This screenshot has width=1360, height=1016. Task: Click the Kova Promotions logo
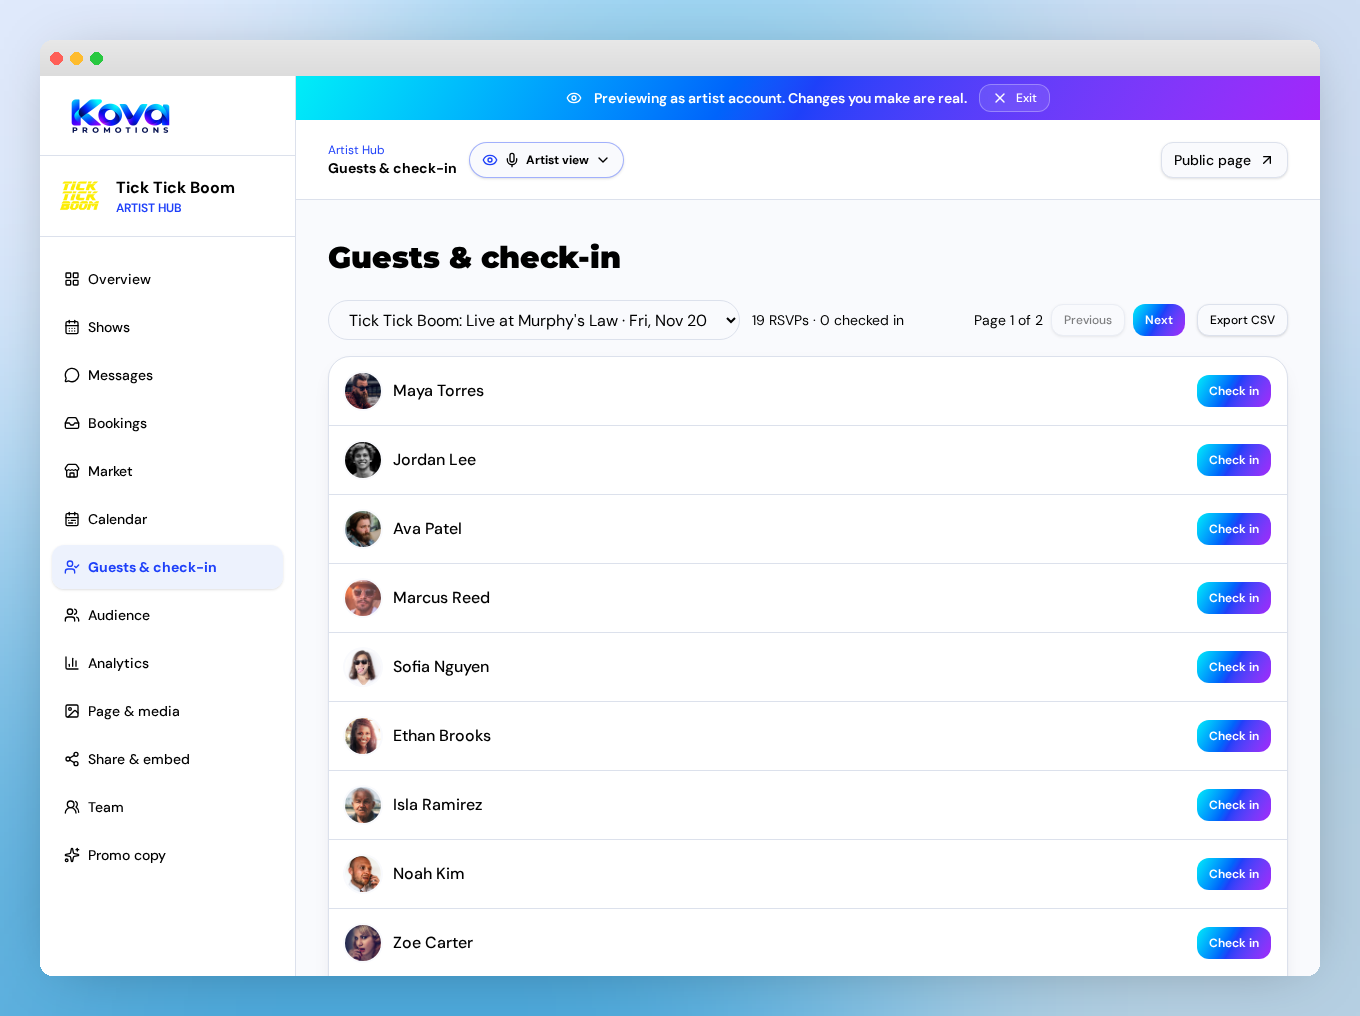120,116
